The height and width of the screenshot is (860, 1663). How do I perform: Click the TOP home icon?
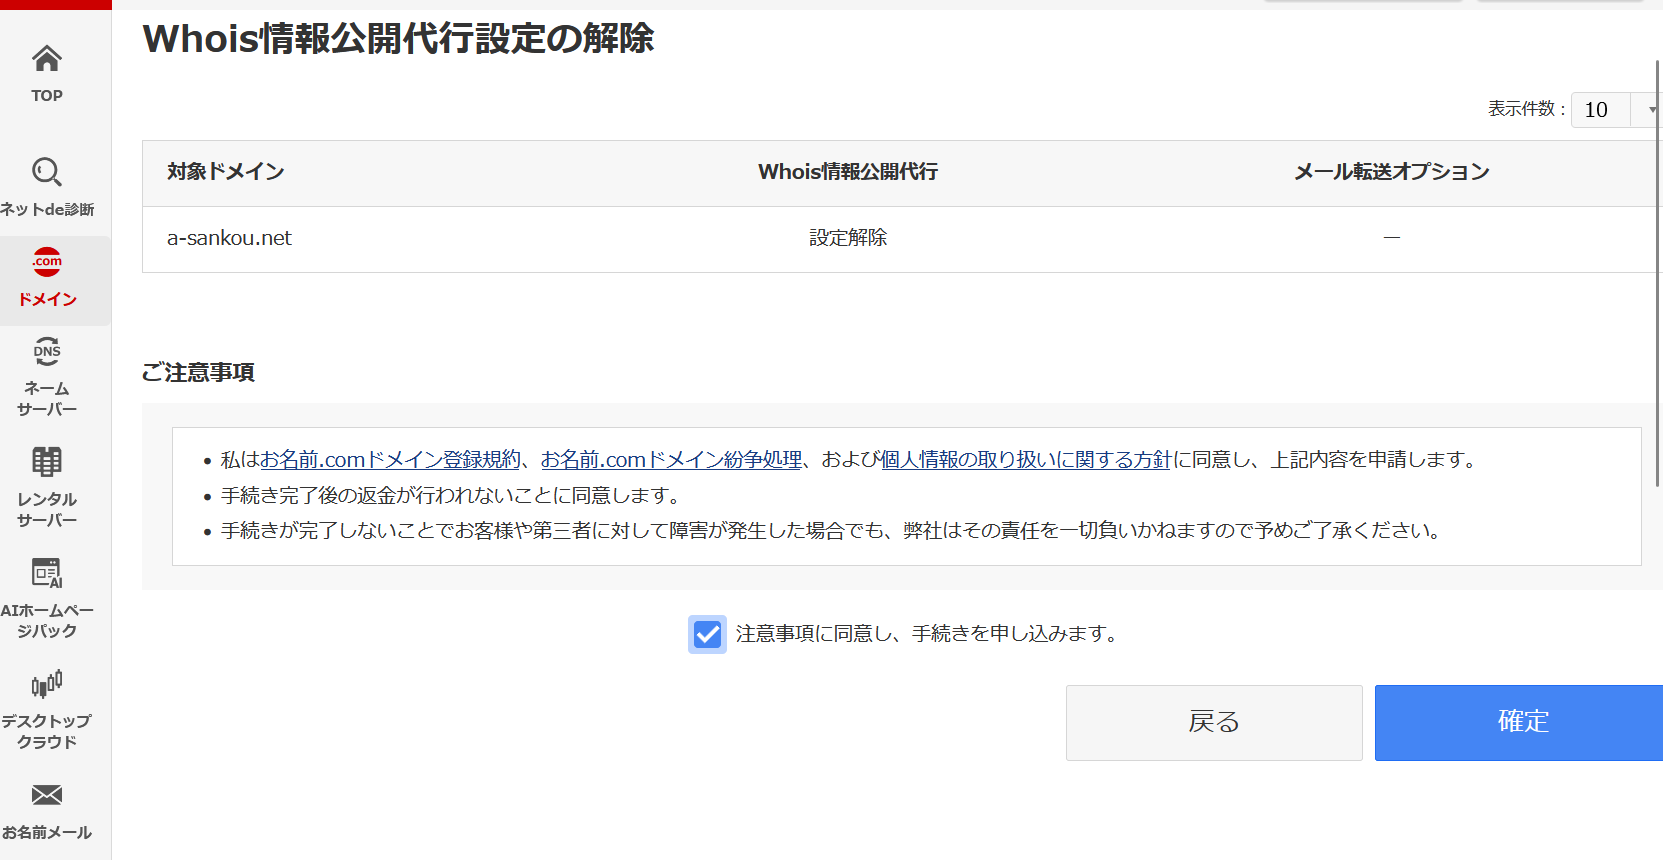click(47, 60)
